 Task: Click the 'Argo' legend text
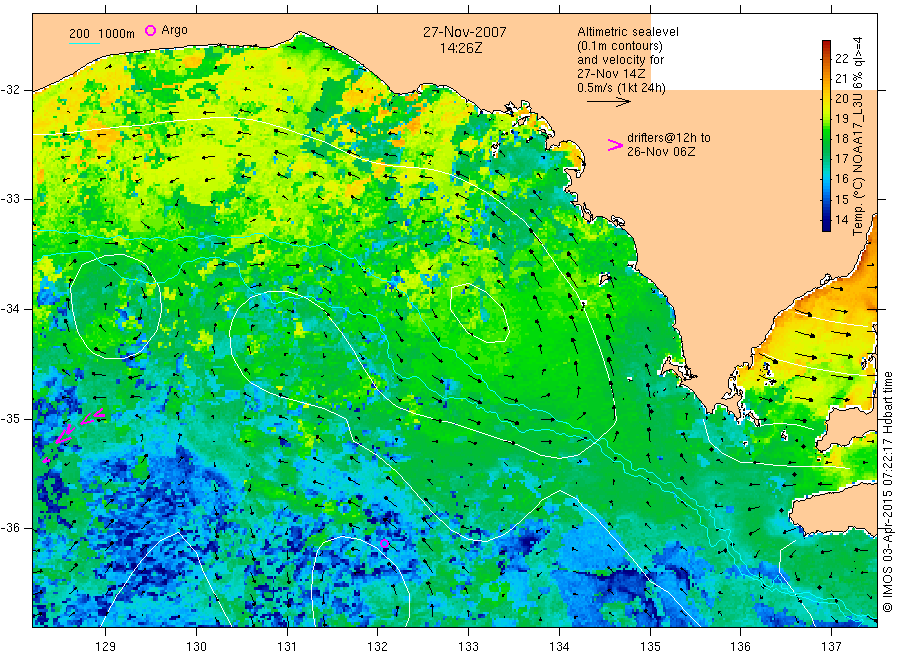point(174,30)
